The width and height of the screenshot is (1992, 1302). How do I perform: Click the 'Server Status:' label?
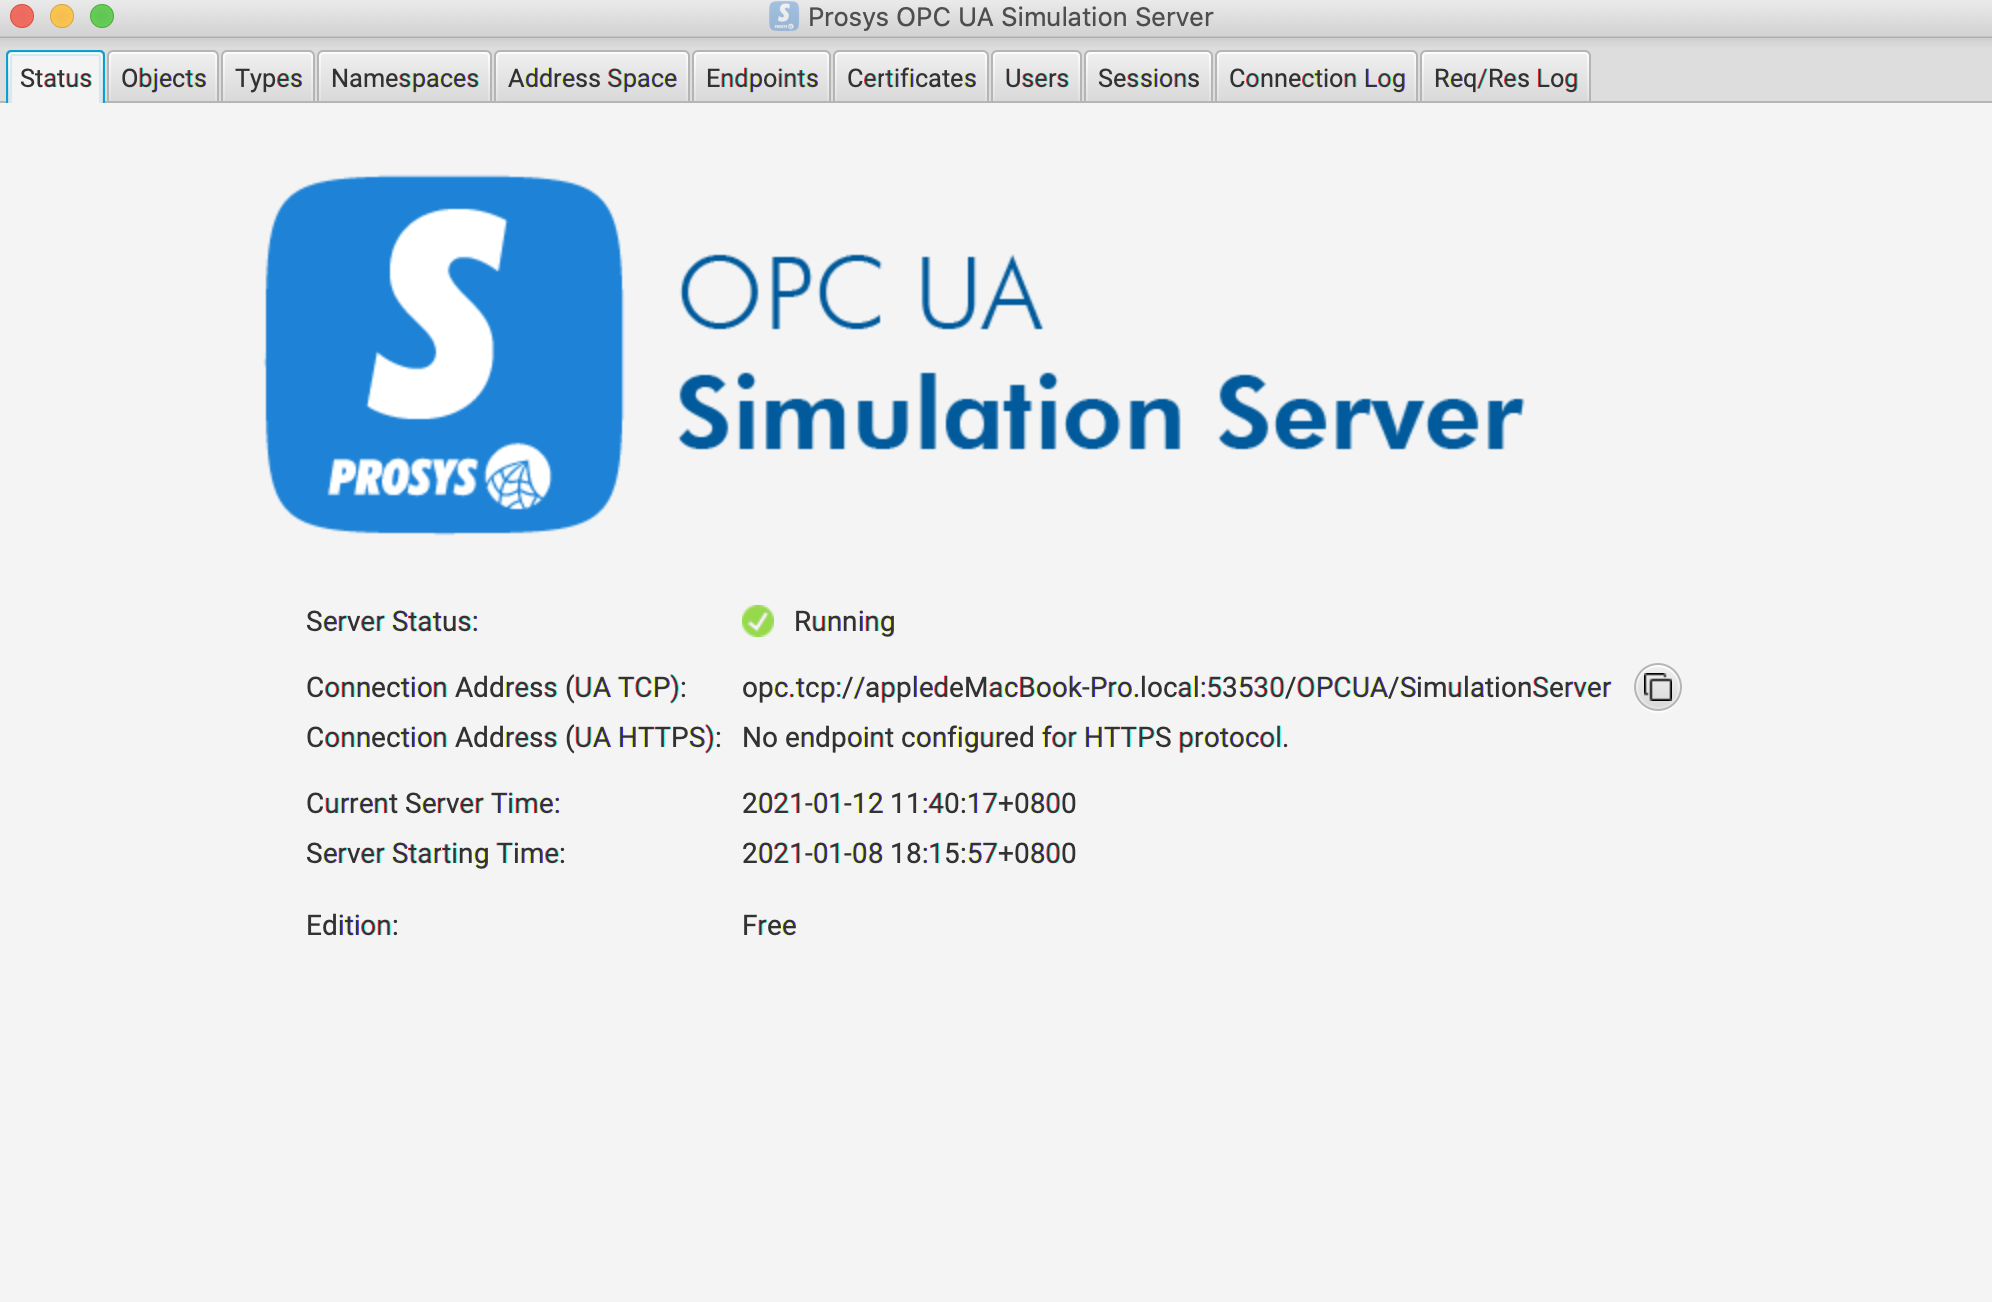tap(392, 622)
